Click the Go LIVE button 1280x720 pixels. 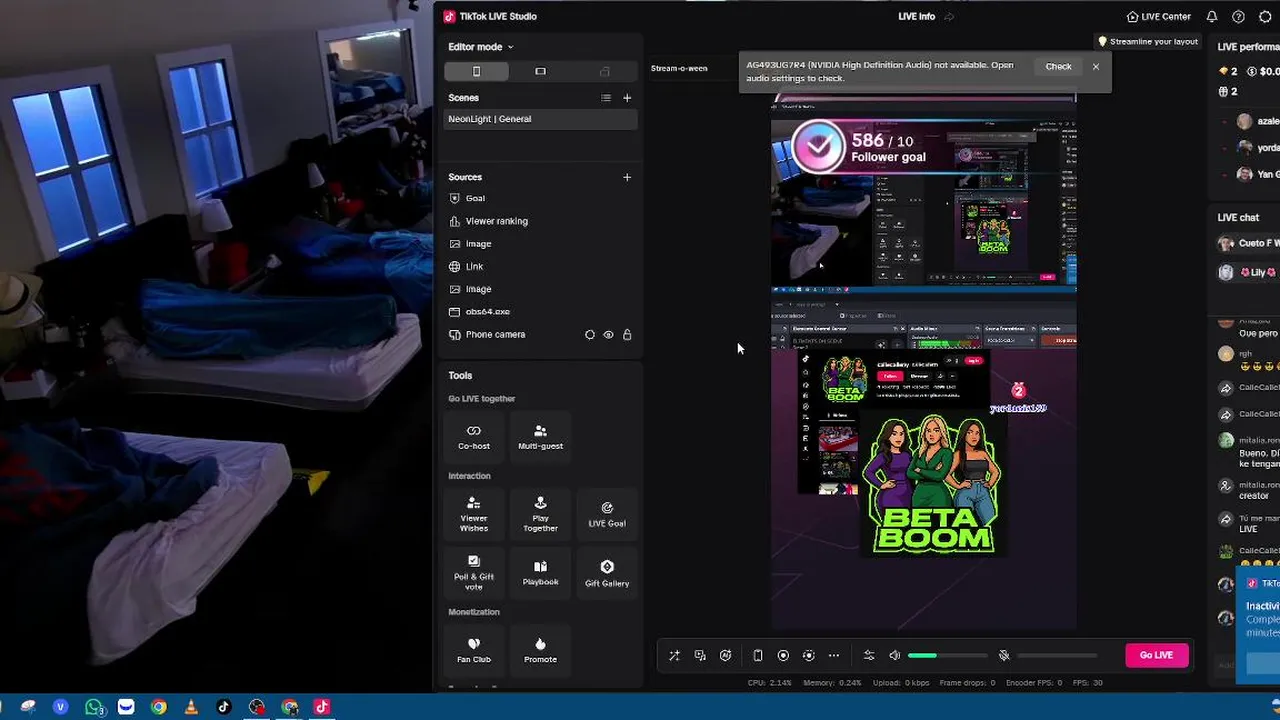1156,655
